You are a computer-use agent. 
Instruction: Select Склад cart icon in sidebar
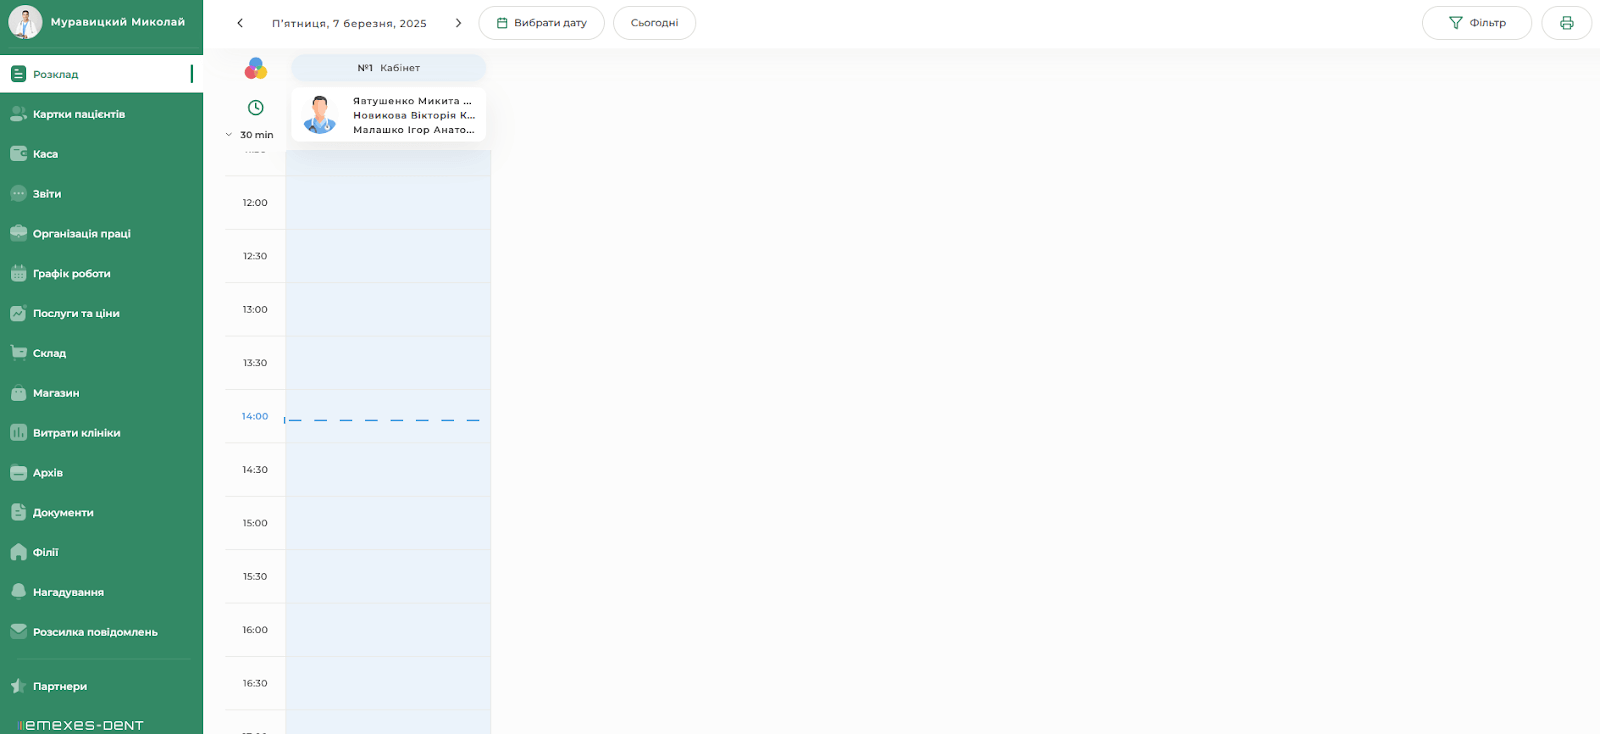click(18, 353)
